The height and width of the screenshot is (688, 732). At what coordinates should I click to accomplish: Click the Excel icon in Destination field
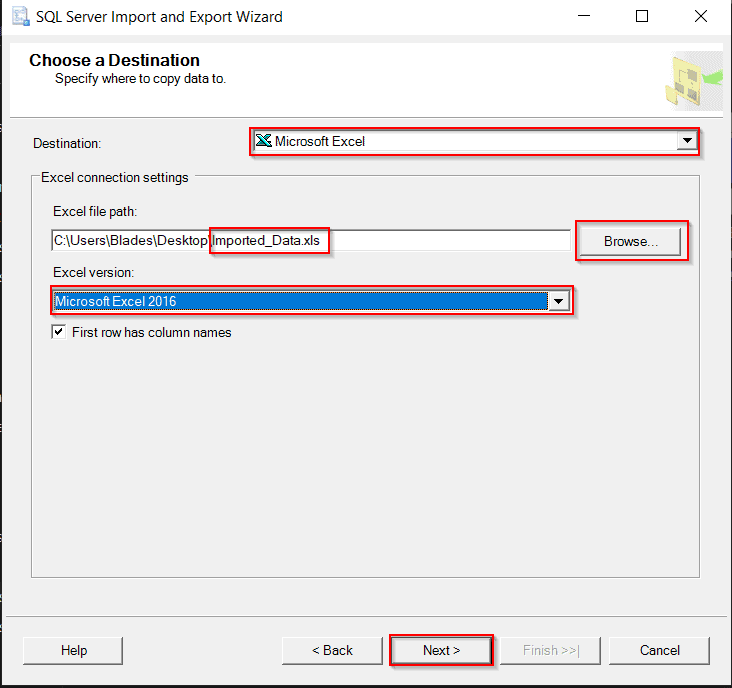click(x=264, y=140)
